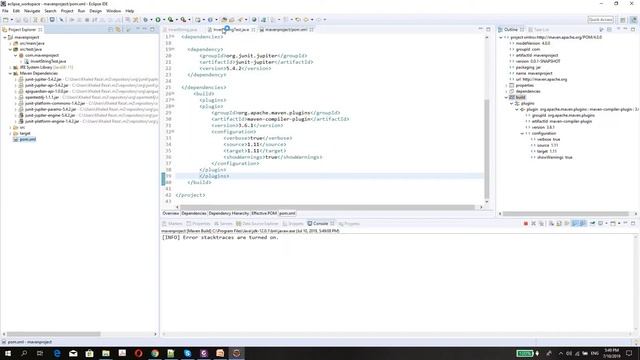640x360 pixels.
Task: Click the Remove Launch icon in Console toolbar
Action: [x=533, y=224]
